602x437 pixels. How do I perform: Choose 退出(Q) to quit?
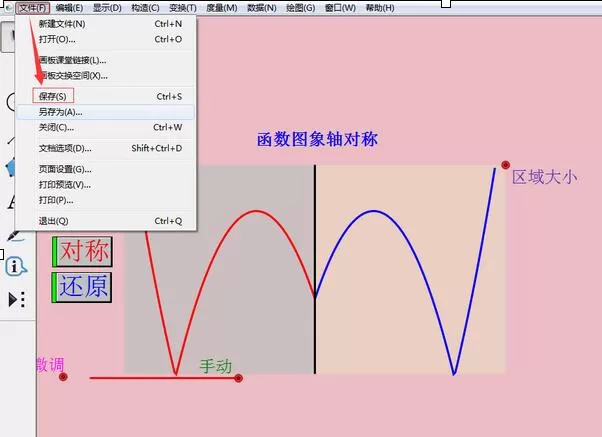tap(106, 221)
